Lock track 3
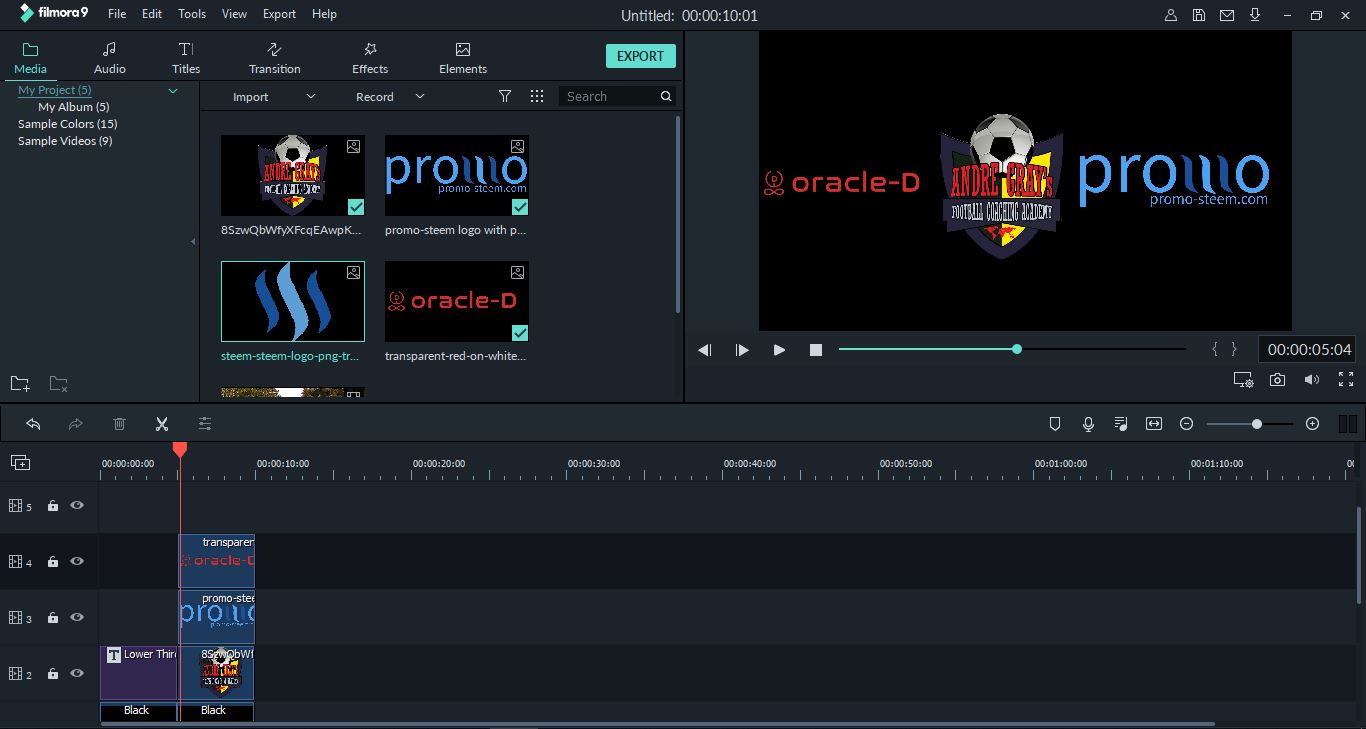 pyautogui.click(x=53, y=618)
